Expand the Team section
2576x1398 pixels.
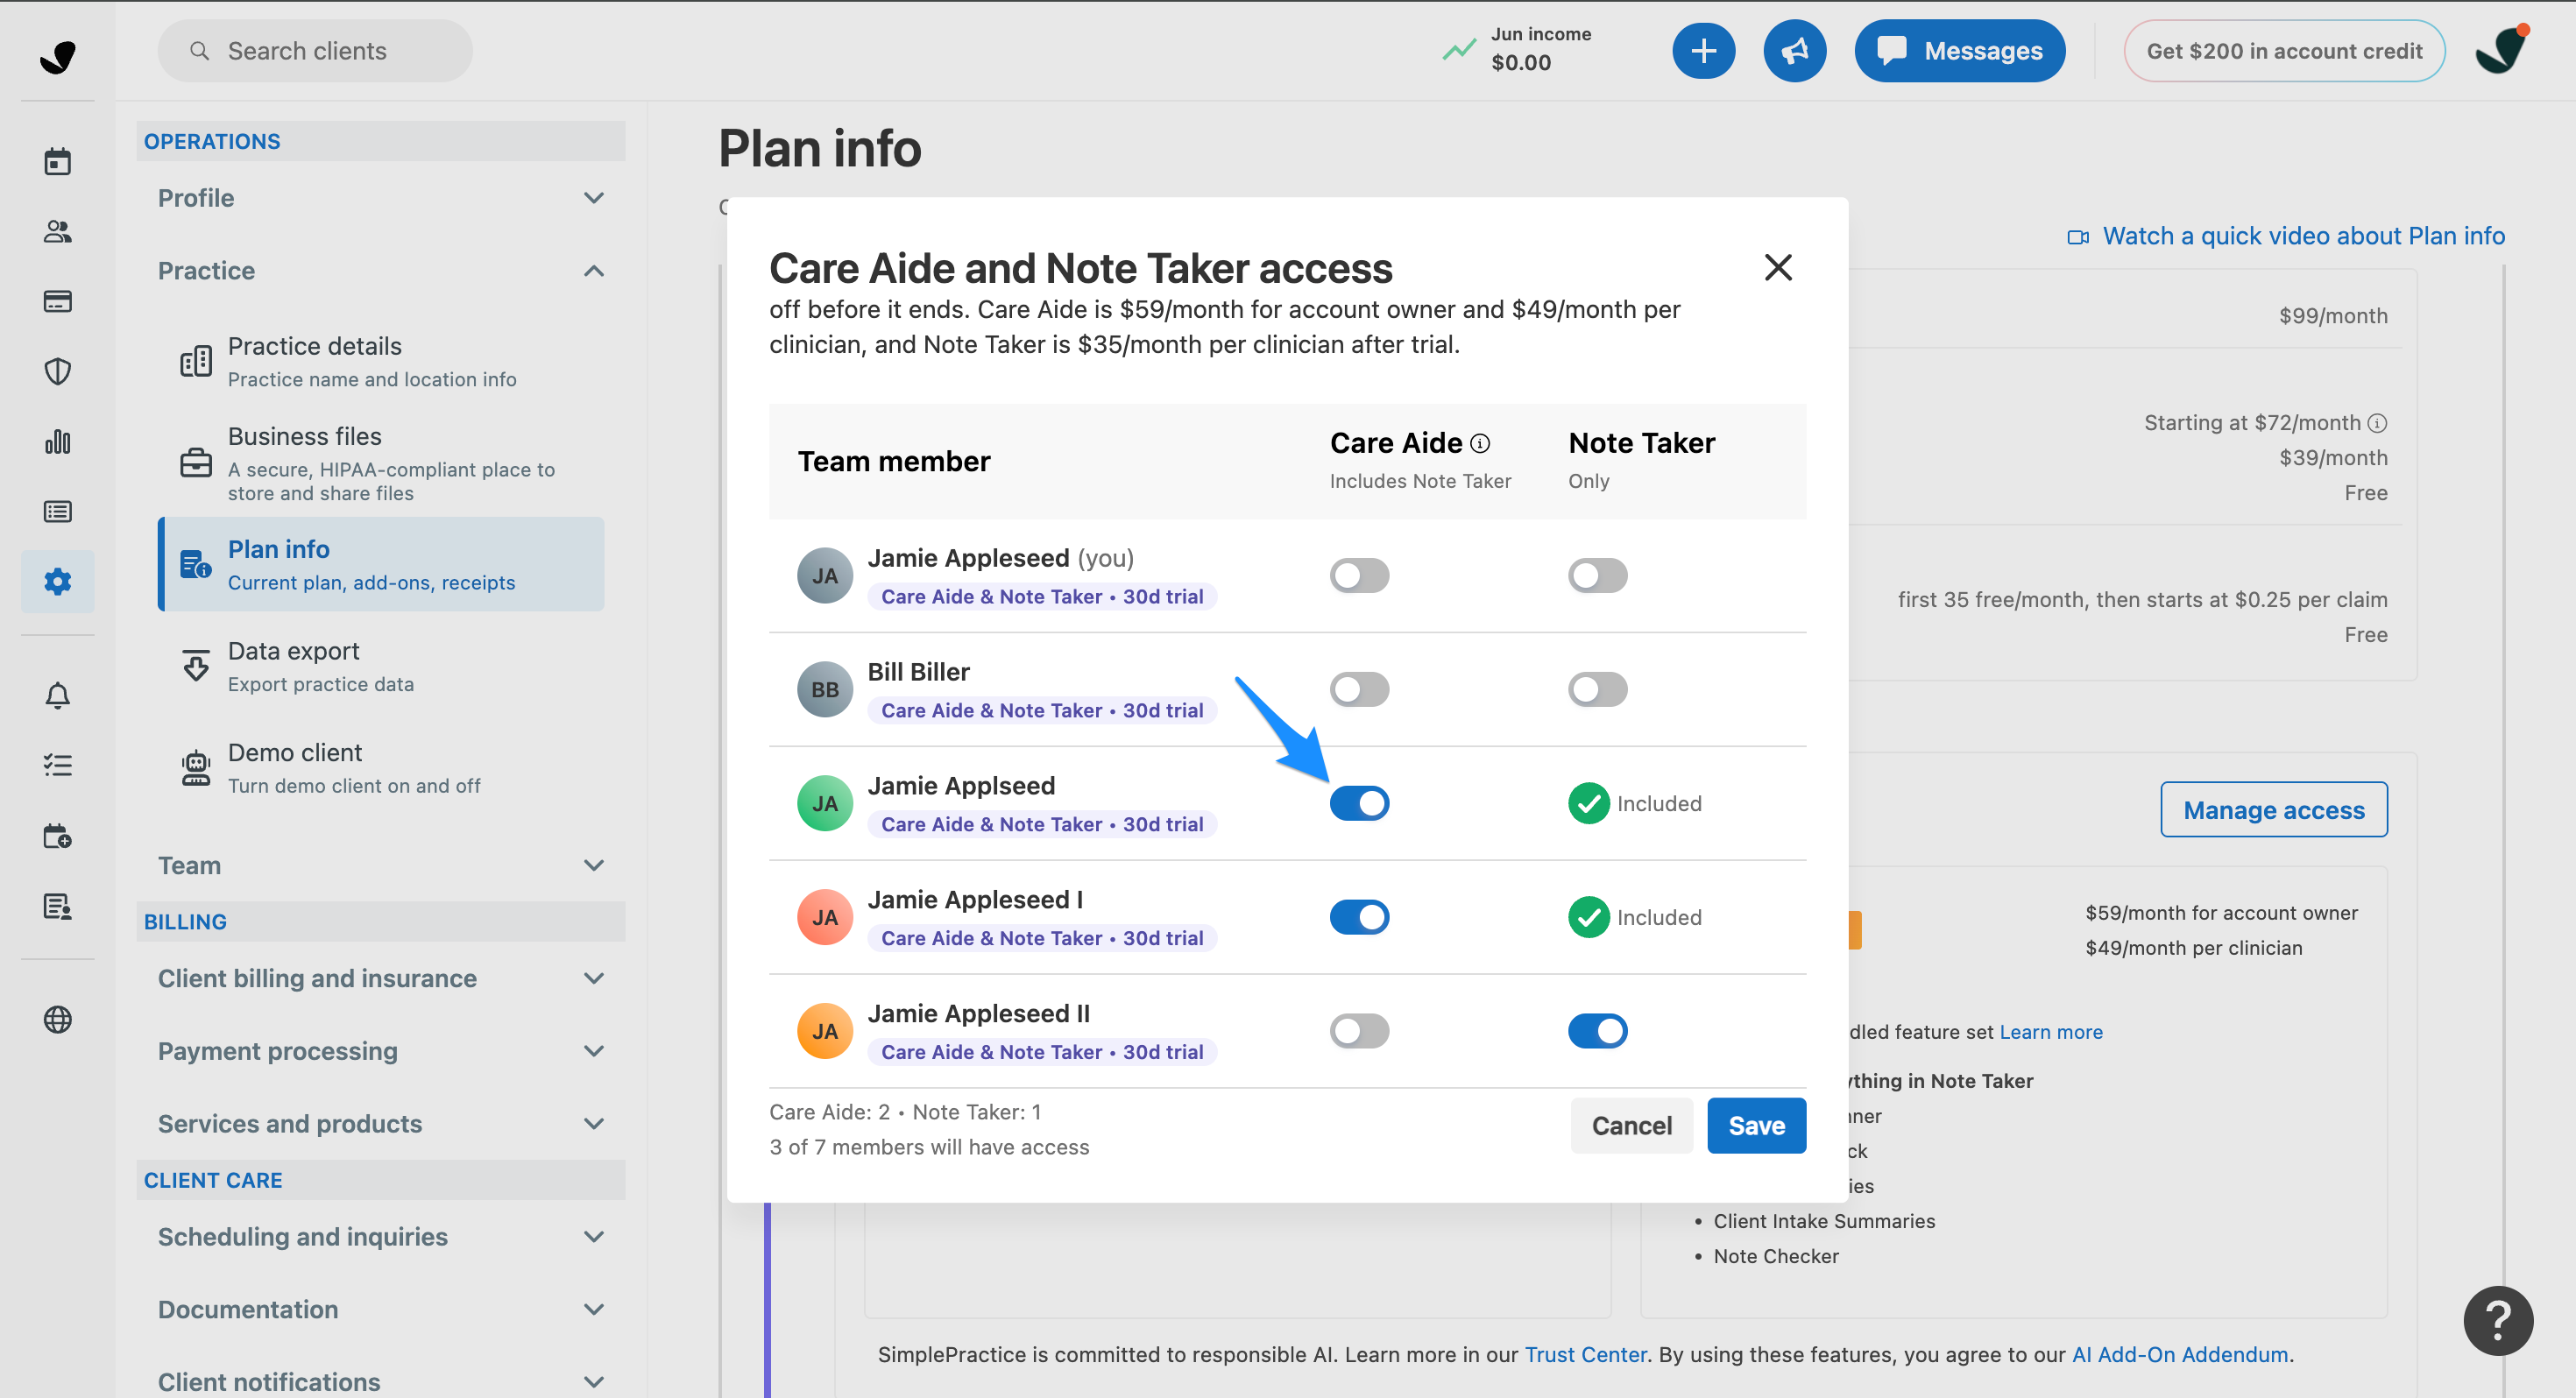point(381,865)
